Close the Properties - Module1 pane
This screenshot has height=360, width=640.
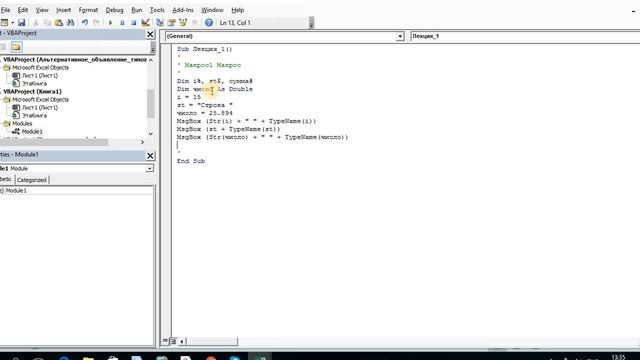click(x=150, y=156)
